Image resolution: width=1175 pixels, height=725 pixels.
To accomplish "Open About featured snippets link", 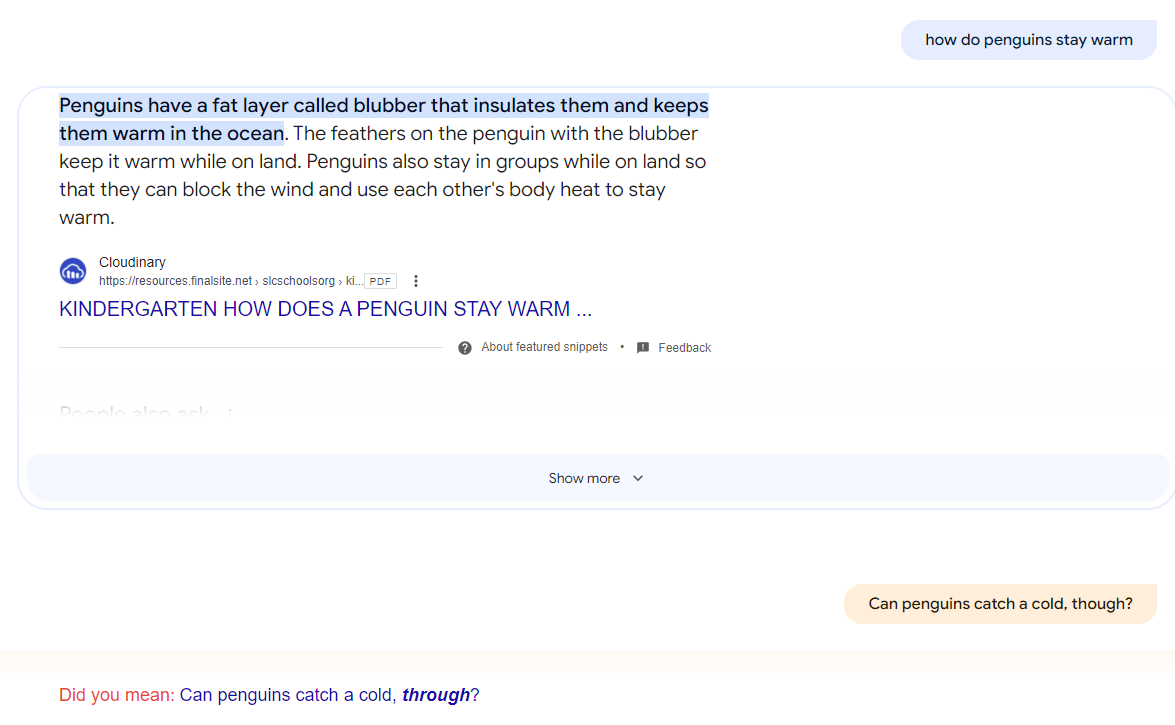I will 544,347.
